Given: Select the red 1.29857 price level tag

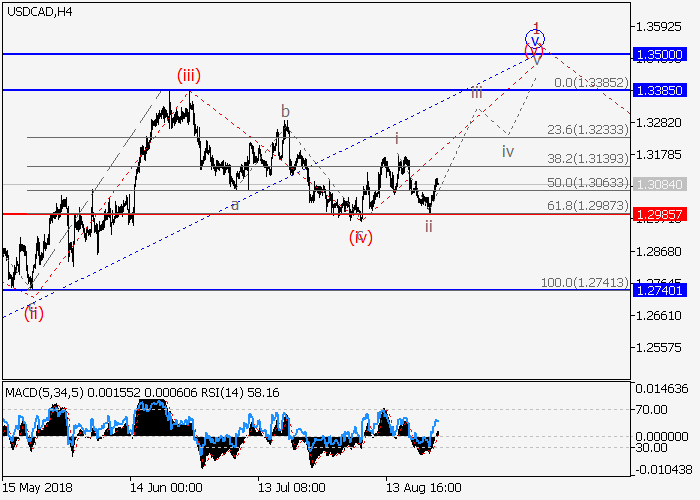Looking at the screenshot, I should 661,214.
